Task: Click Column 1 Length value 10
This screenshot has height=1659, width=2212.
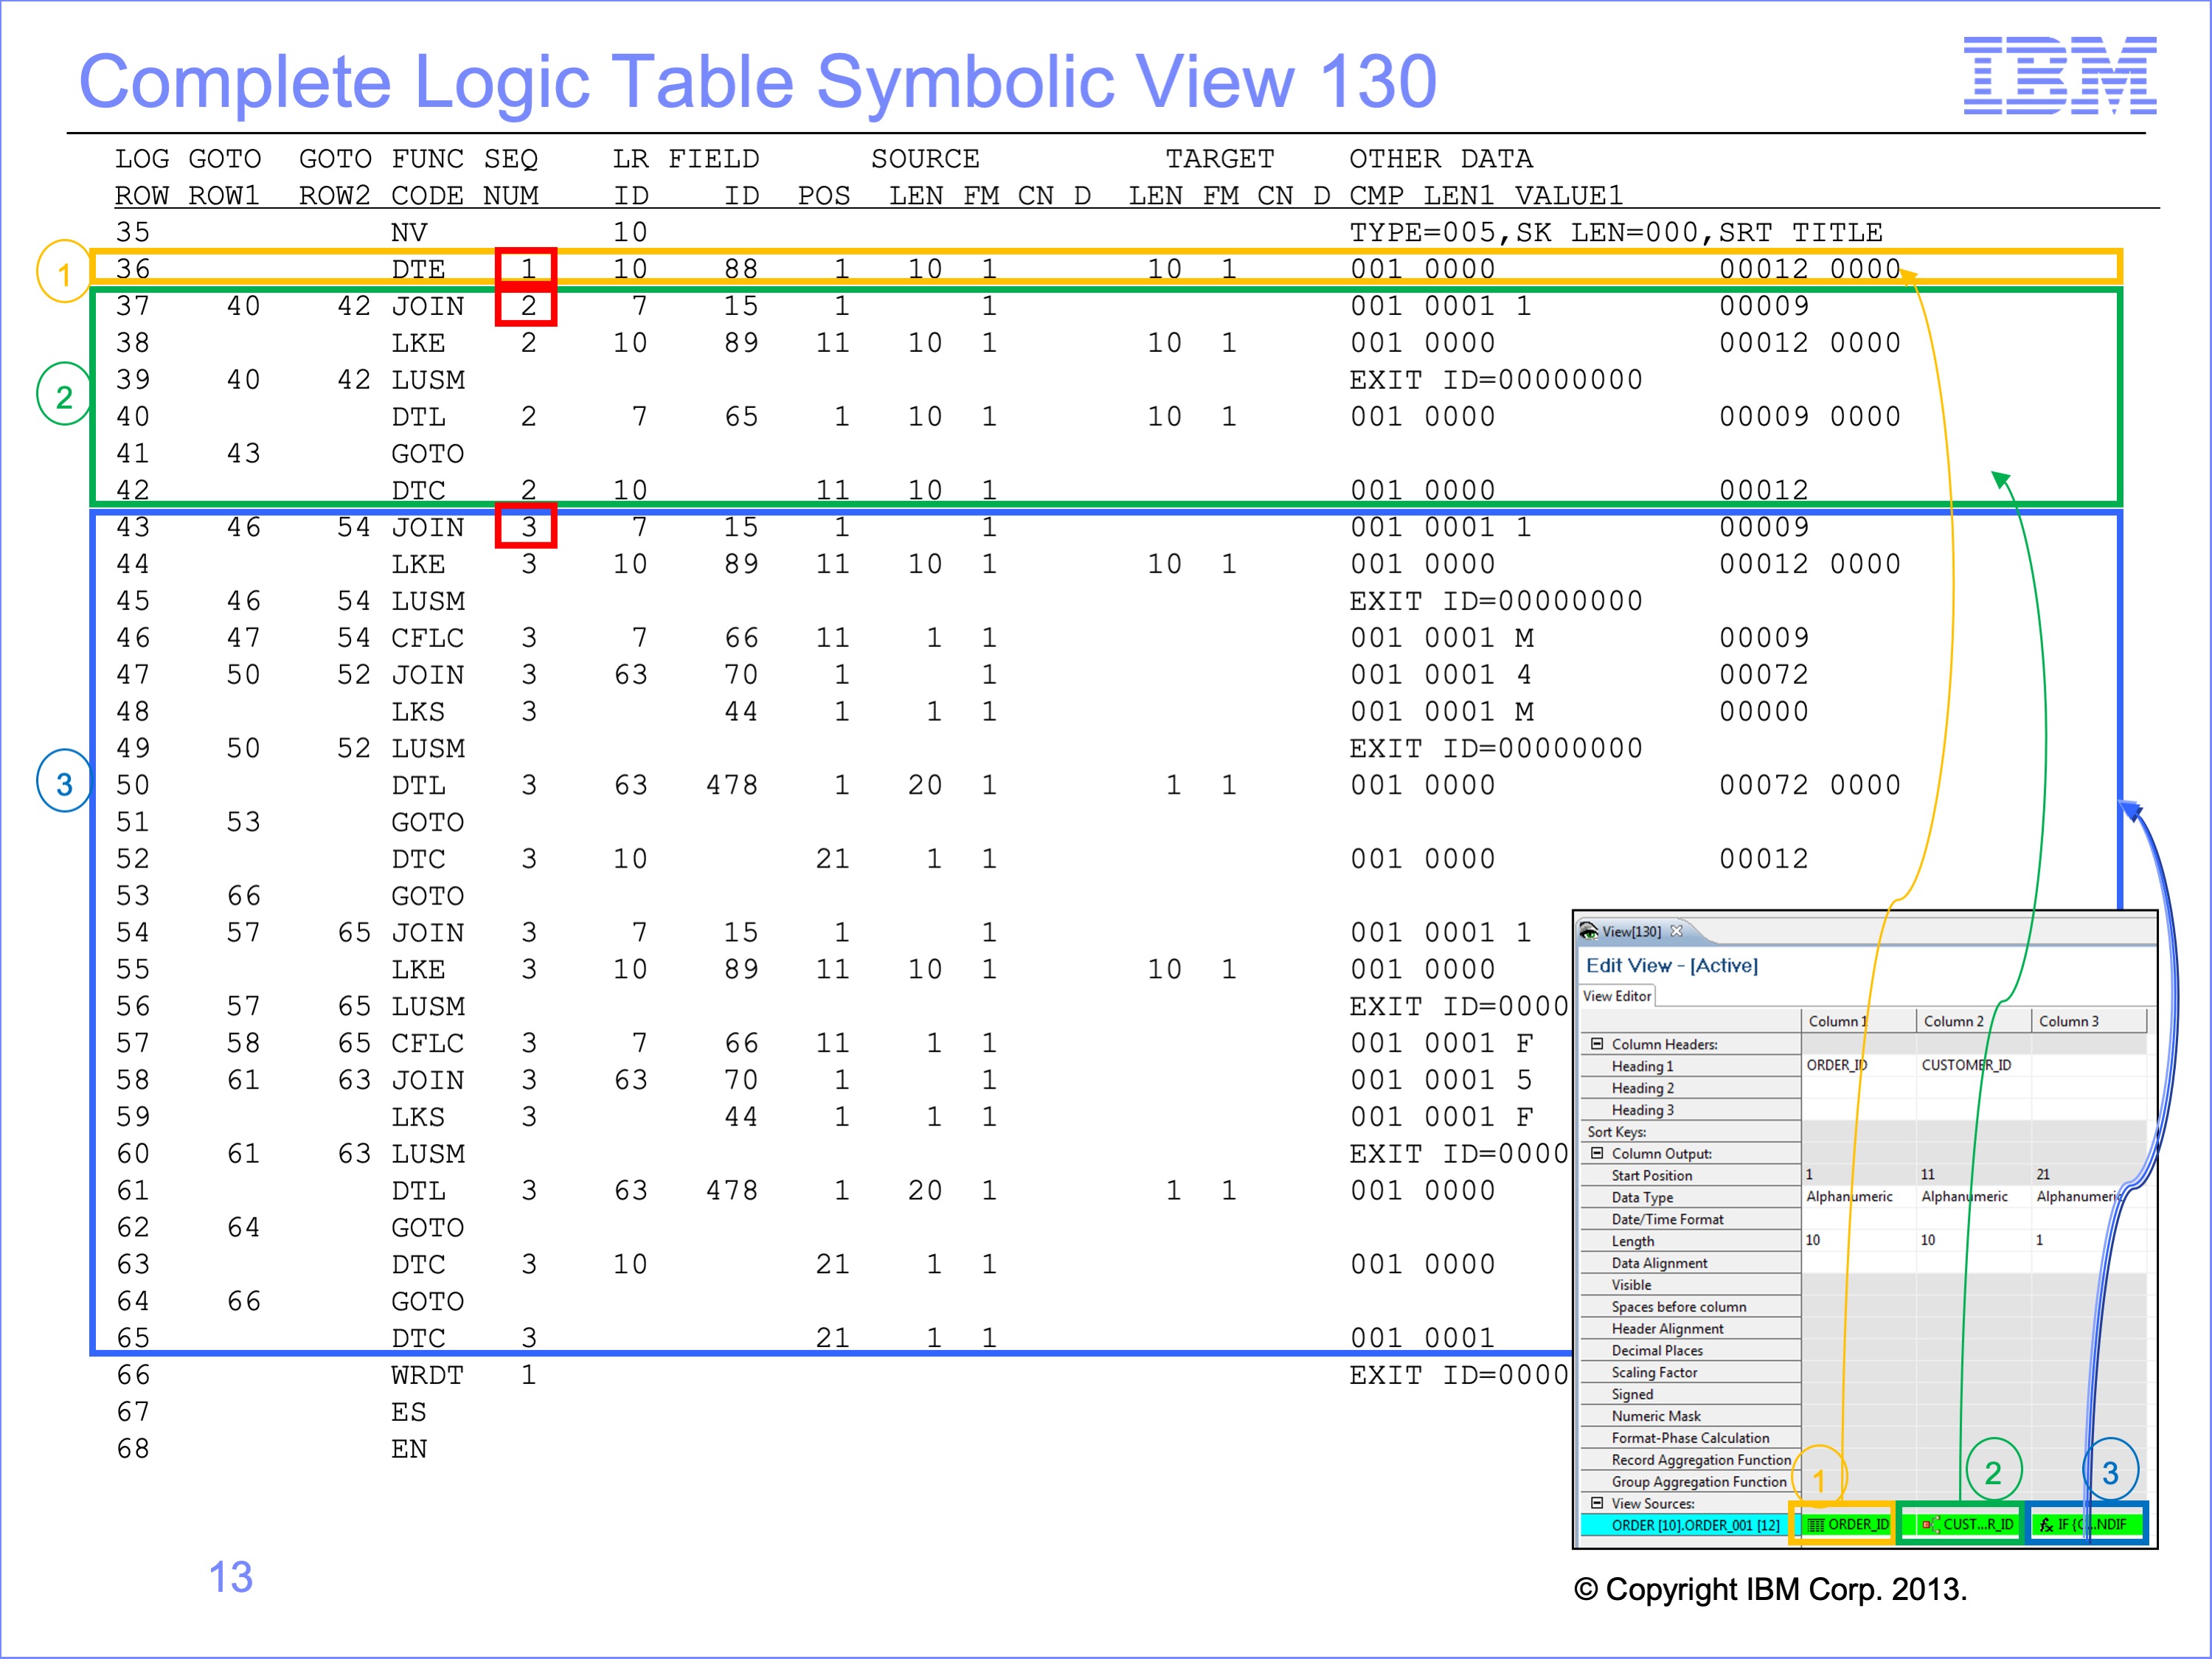Action: [1858, 1240]
